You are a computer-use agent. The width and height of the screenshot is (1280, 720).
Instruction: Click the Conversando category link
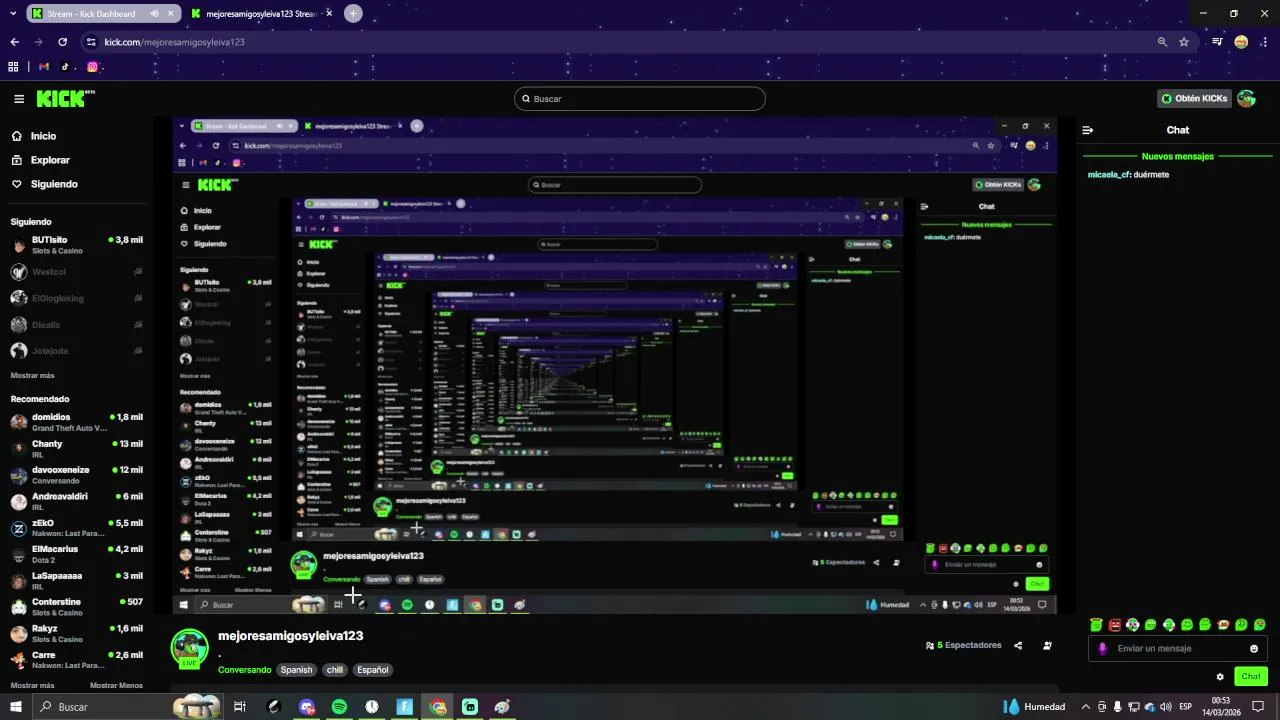244,670
